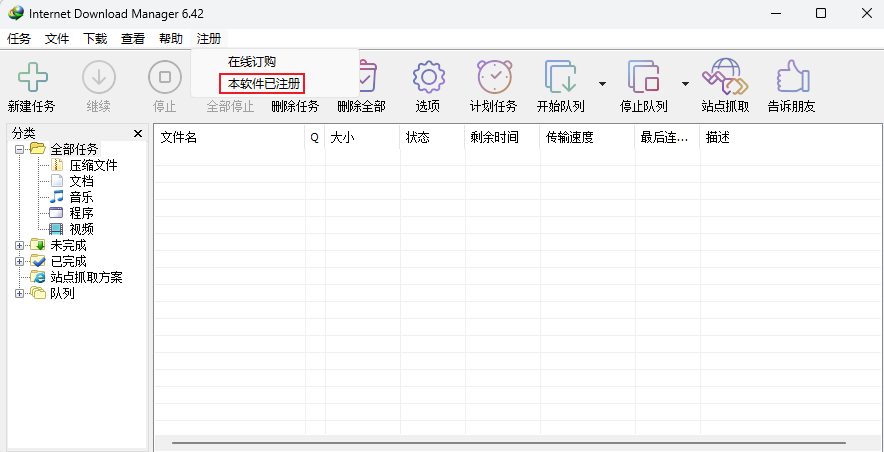This screenshot has height=452, width=884.
Task: Open the 下载 menu
Action: pos(95,38)
